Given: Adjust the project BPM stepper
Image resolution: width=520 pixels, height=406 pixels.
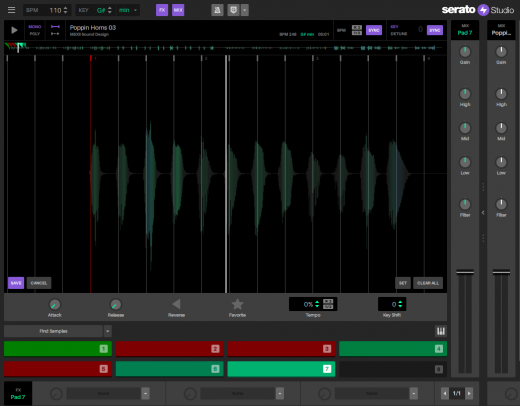Looking at the screenshot, I should (x=65, y=10).
